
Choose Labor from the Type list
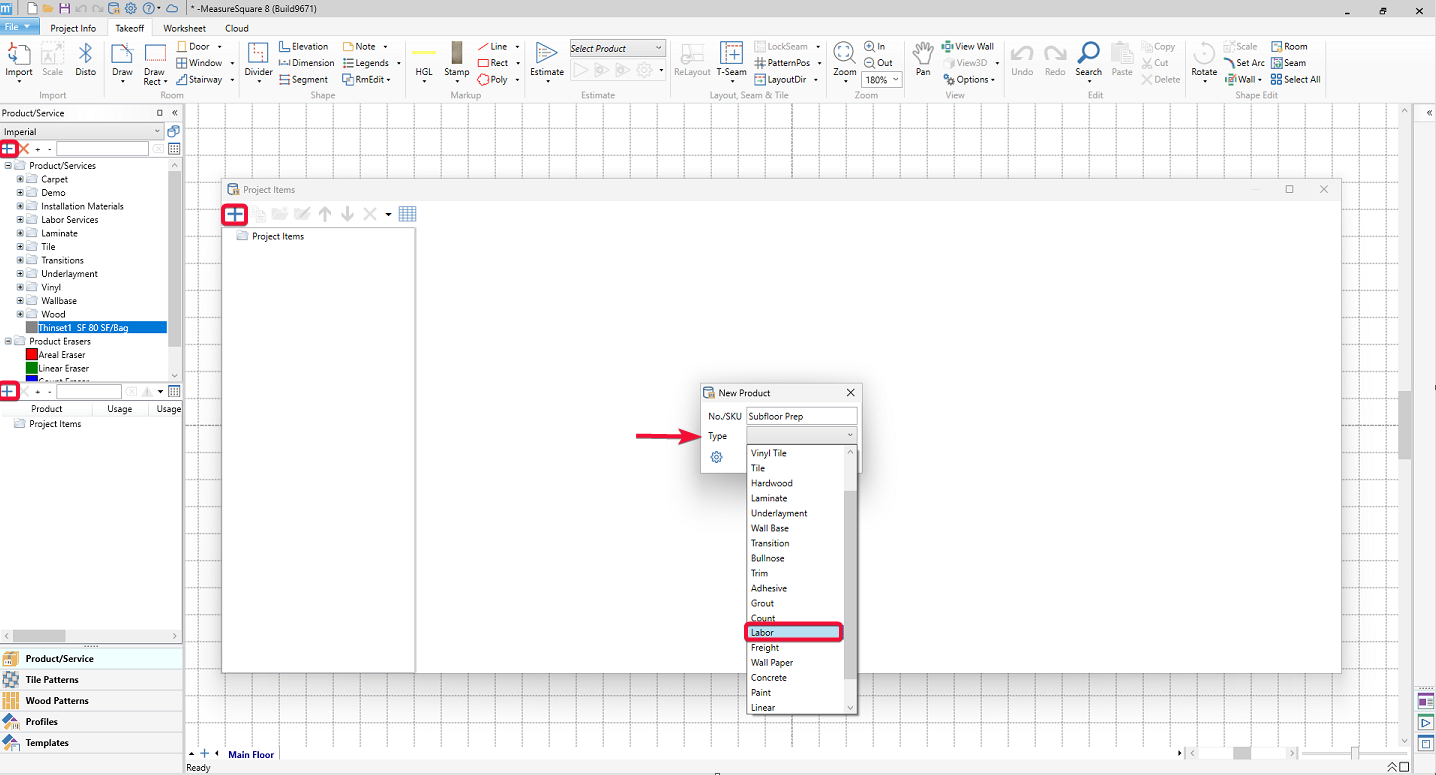pyautogui.click(x=795, y=632)
